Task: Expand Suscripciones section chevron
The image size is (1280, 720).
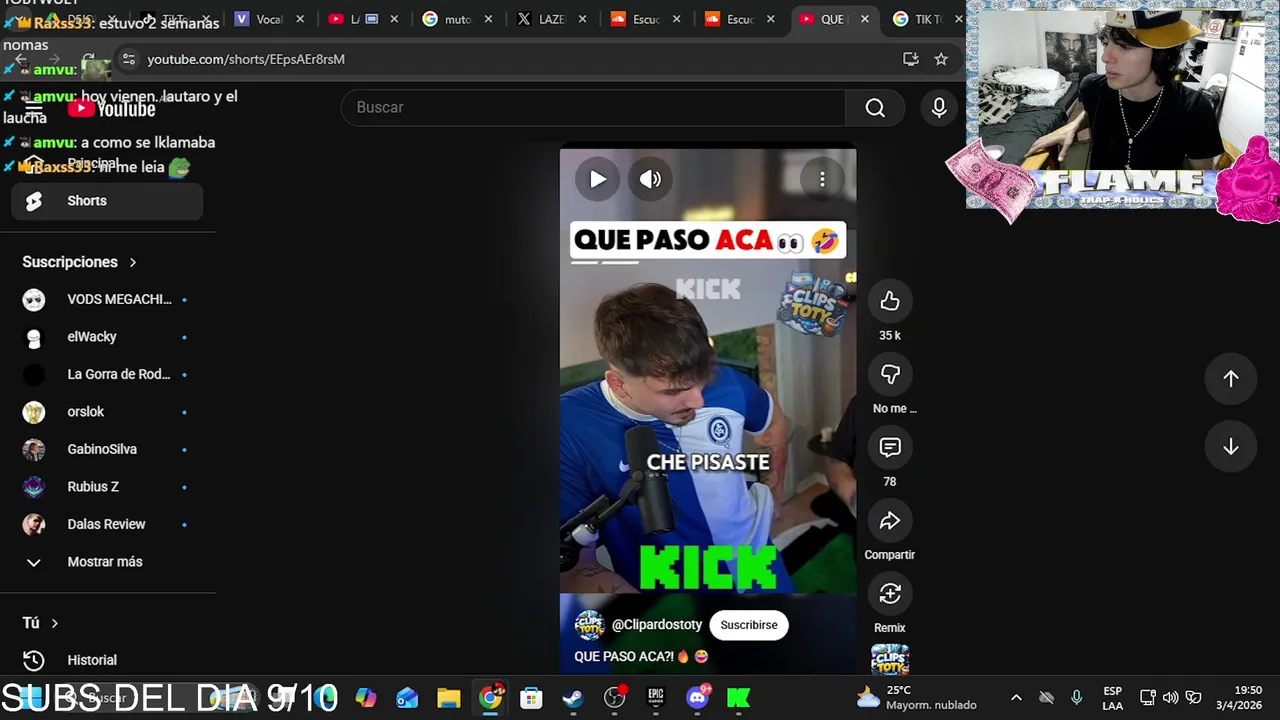Action: [132, 262]
